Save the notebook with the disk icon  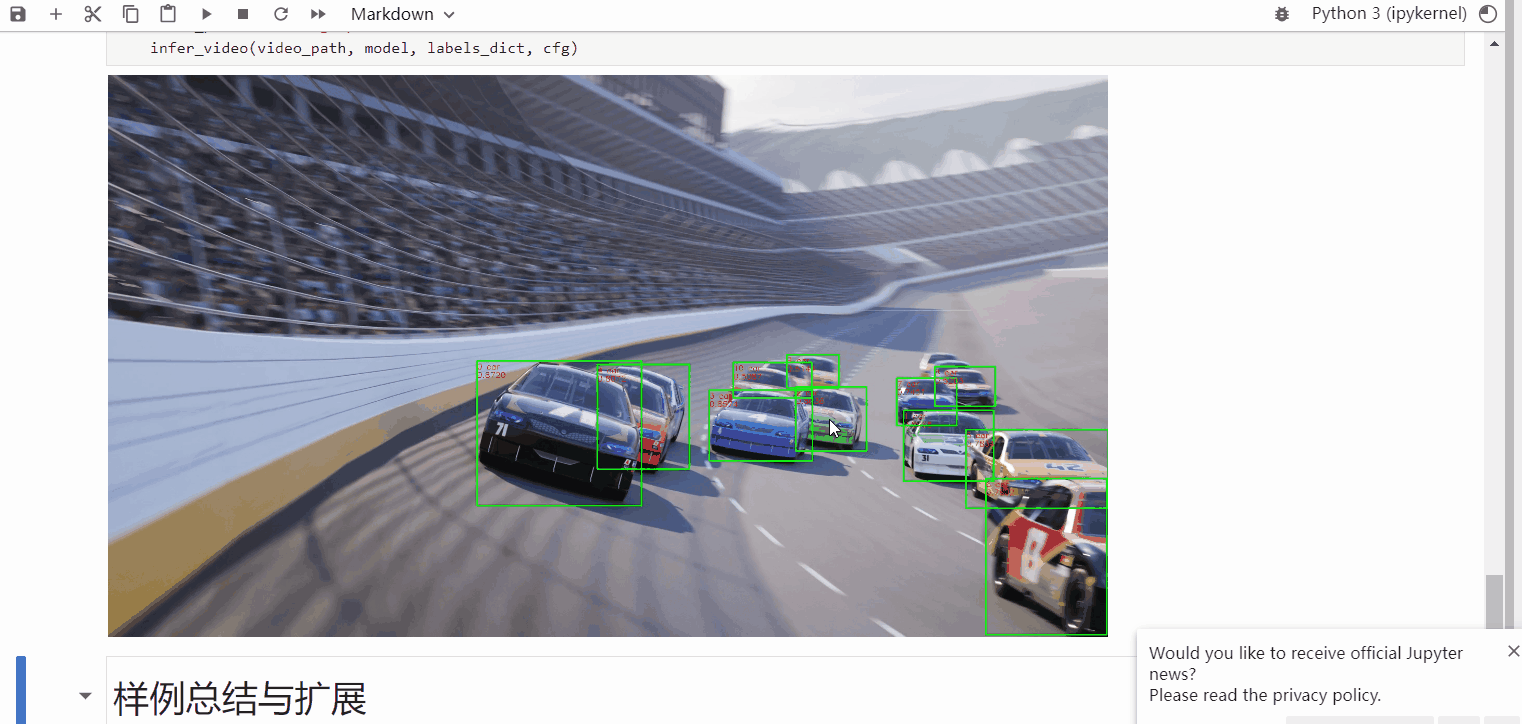click(x=18, y=14)
